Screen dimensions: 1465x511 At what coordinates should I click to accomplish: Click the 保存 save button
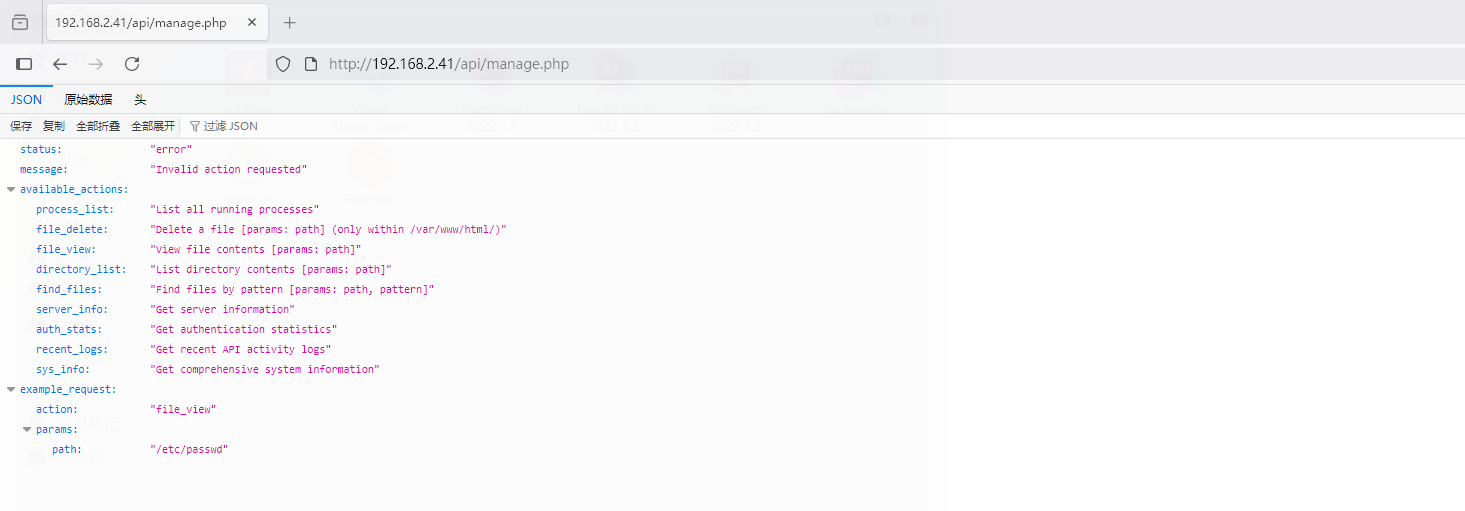pos(21,126)
